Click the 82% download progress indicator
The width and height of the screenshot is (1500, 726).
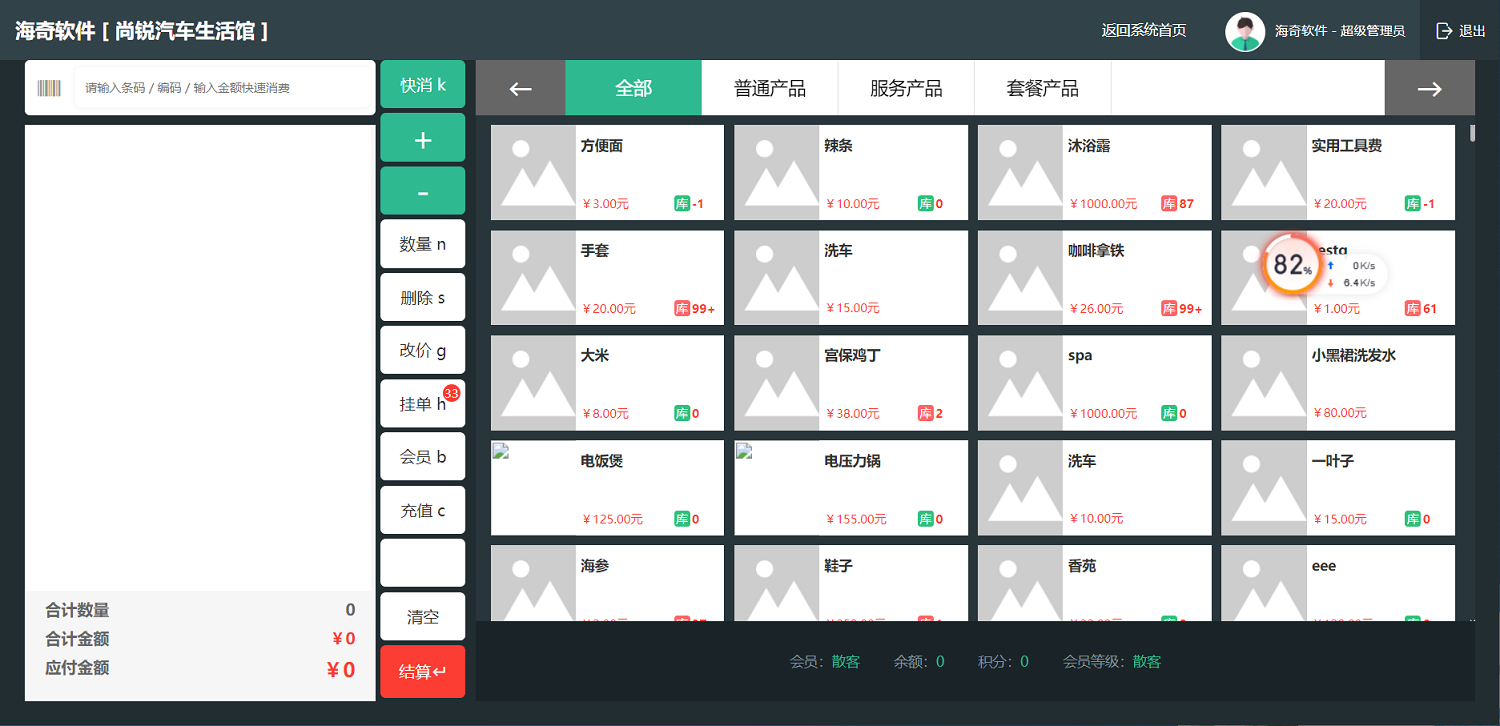pos(1290,266)
